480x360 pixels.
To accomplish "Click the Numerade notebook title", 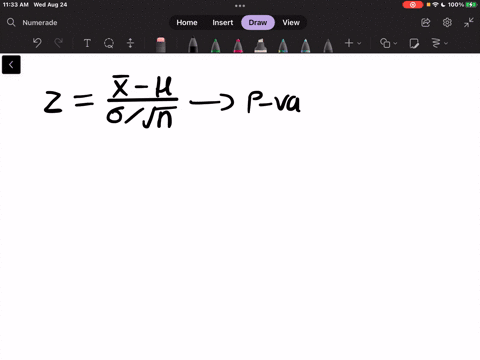I will point(40,23).
